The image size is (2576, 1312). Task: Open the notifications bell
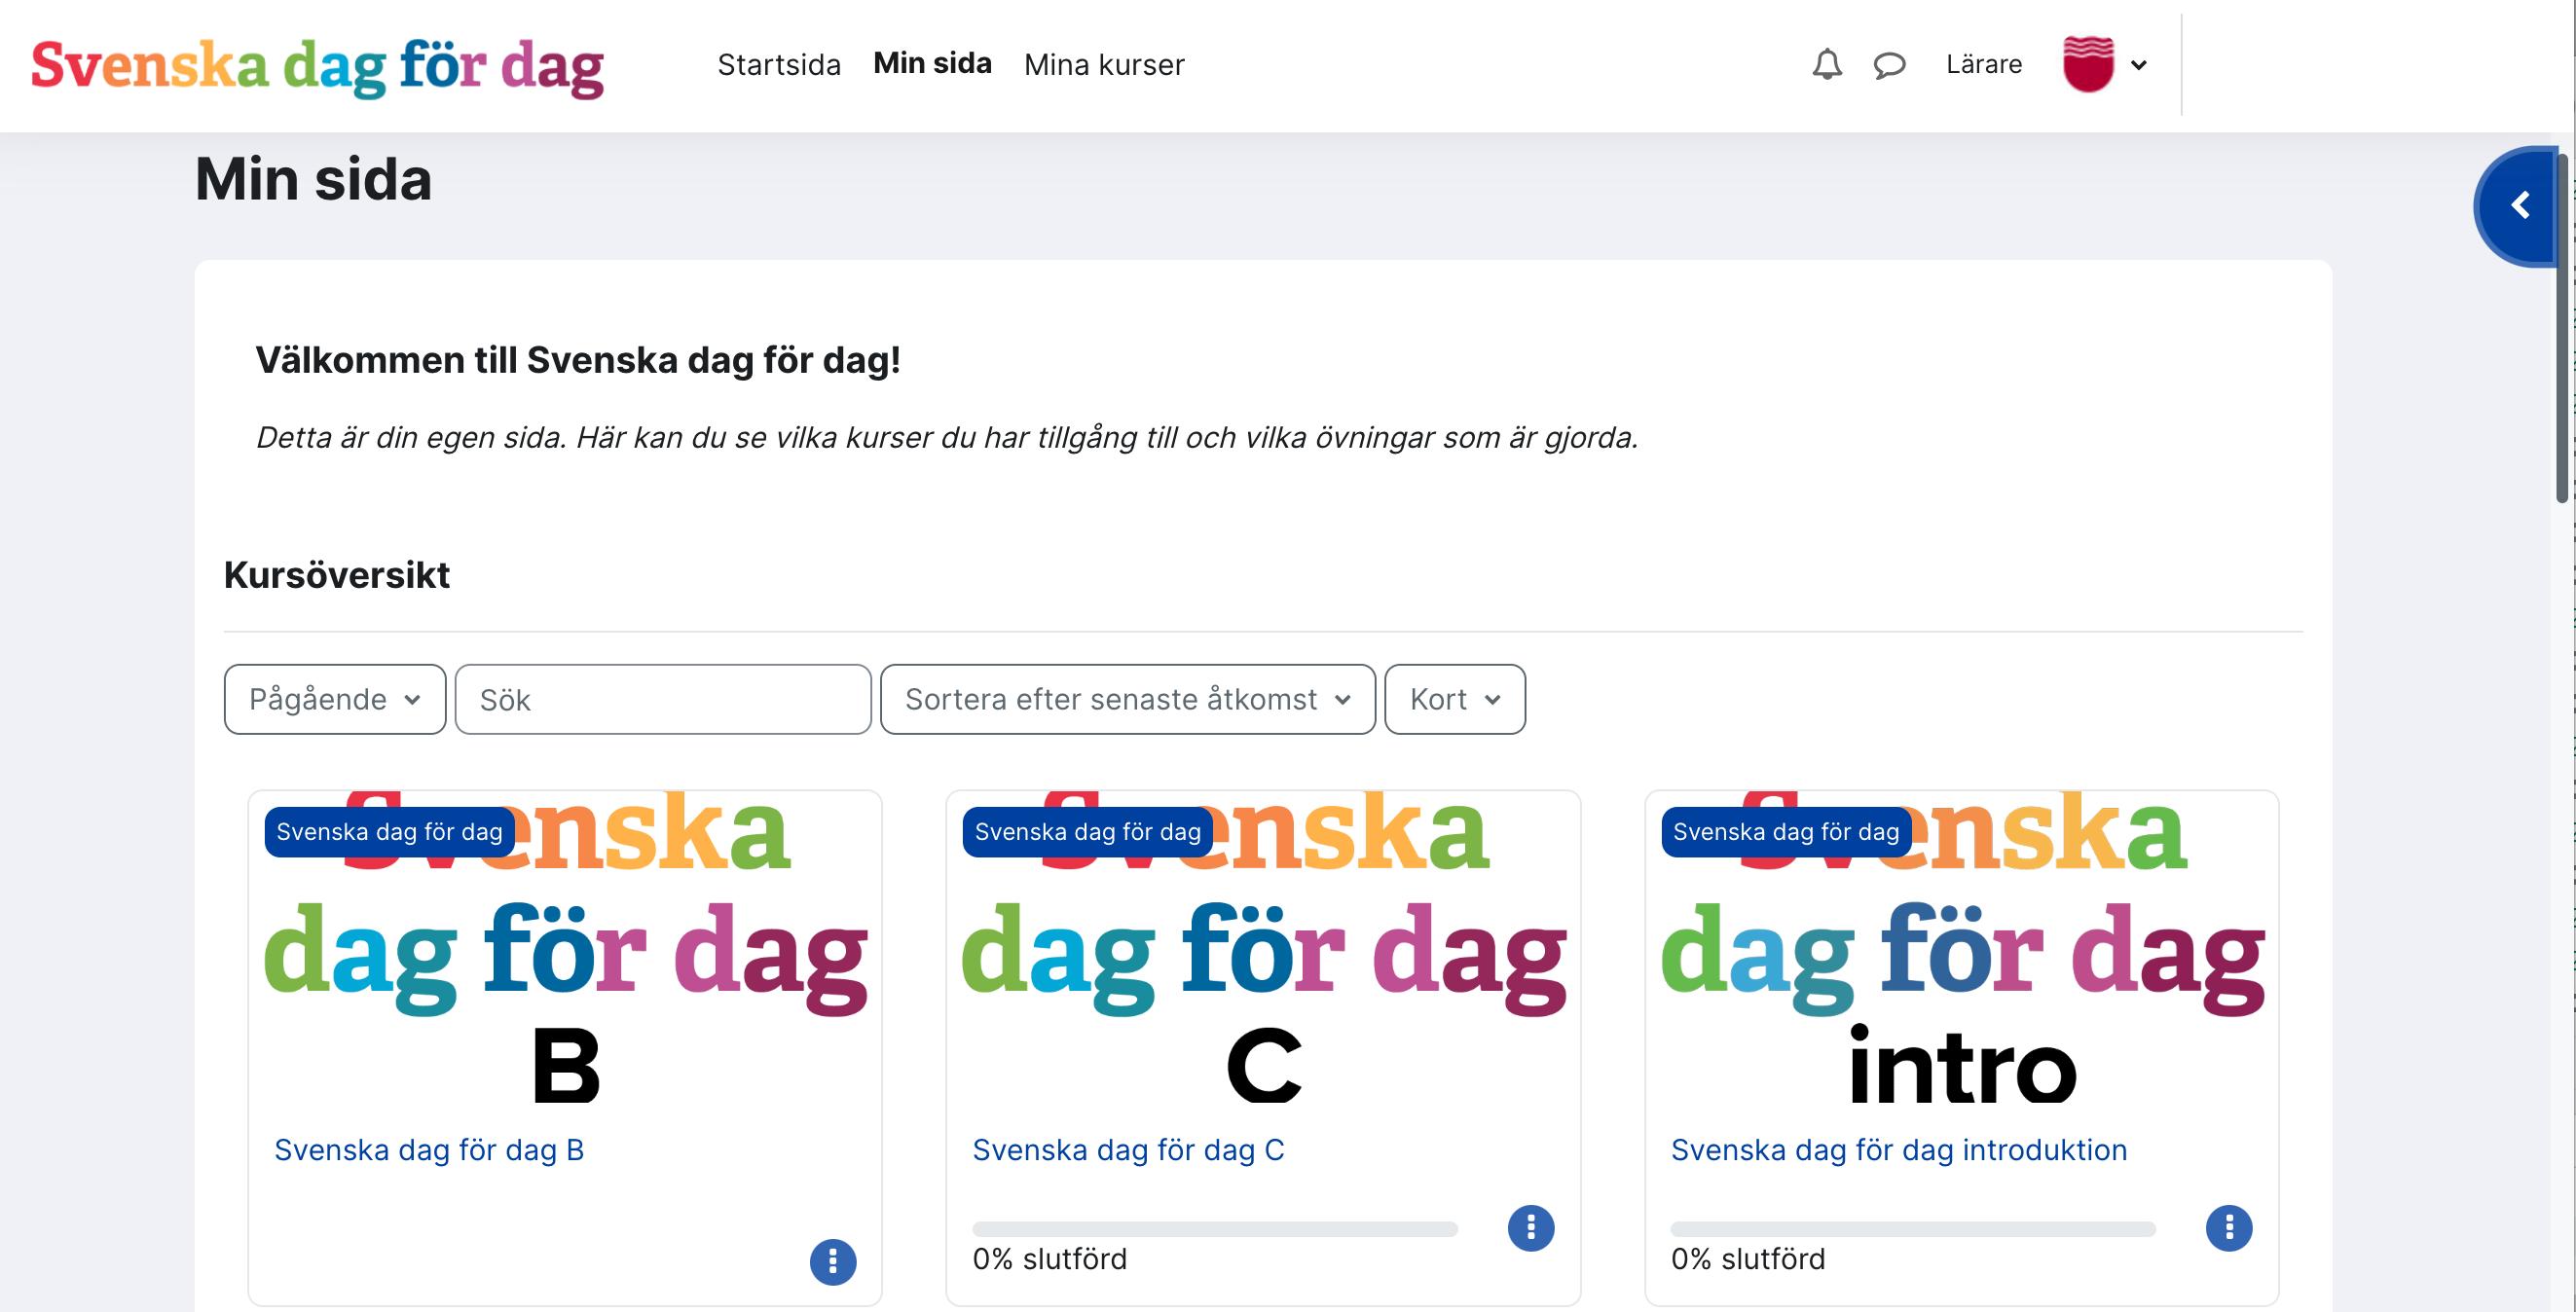(x=1826, y=65)
